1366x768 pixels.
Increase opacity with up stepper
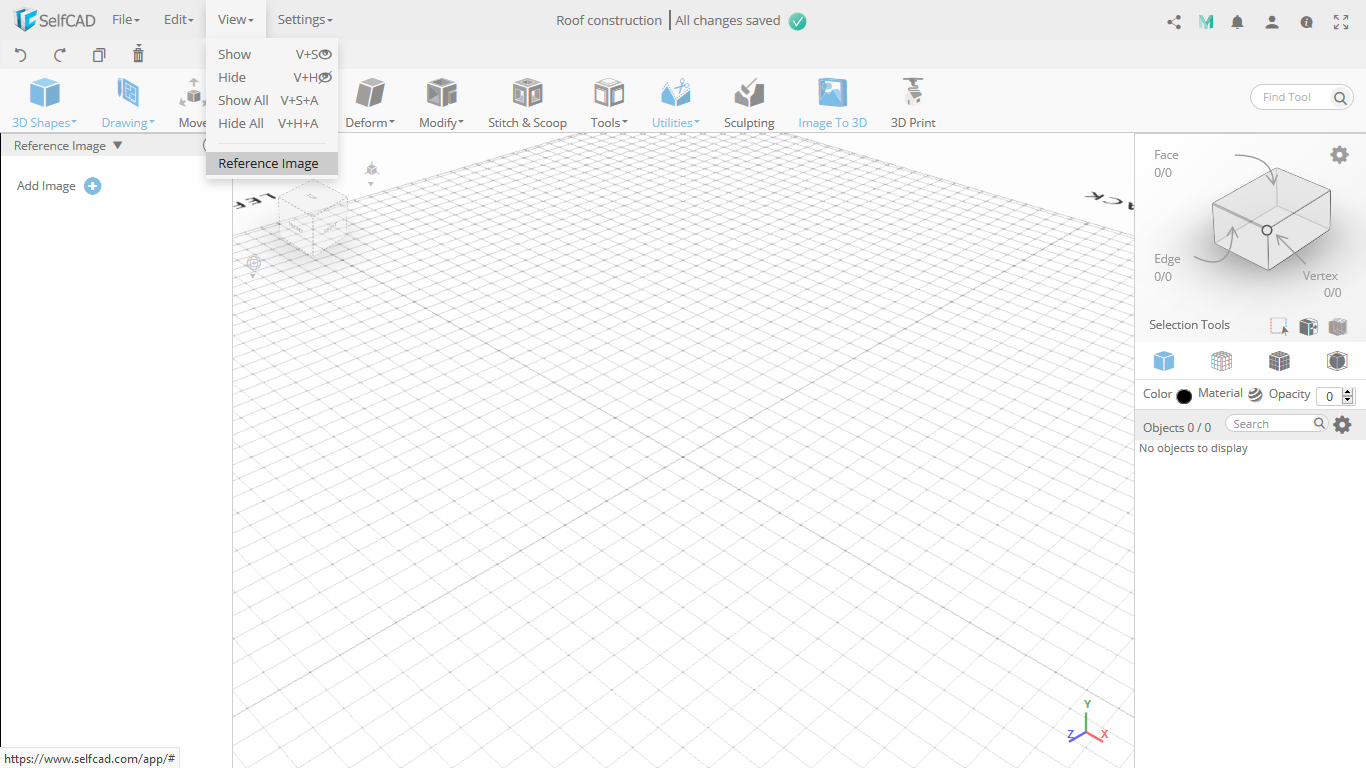pyautogui.click(x=1348, y=392)
